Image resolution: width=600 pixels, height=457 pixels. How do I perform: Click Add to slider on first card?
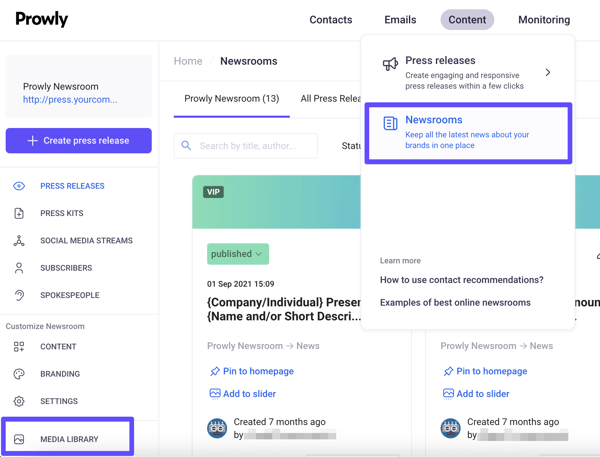coord(249,393)
